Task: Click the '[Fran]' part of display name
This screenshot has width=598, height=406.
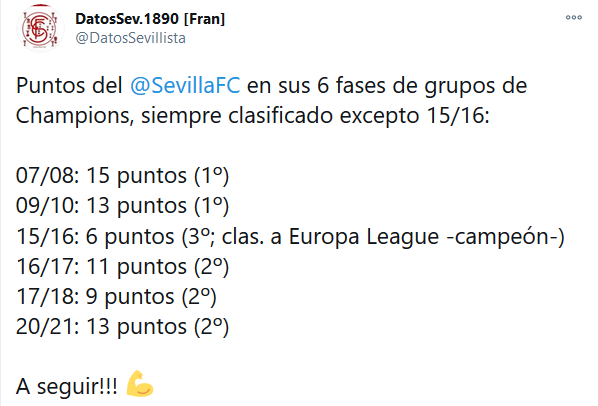Action: [x=204, y=19]
